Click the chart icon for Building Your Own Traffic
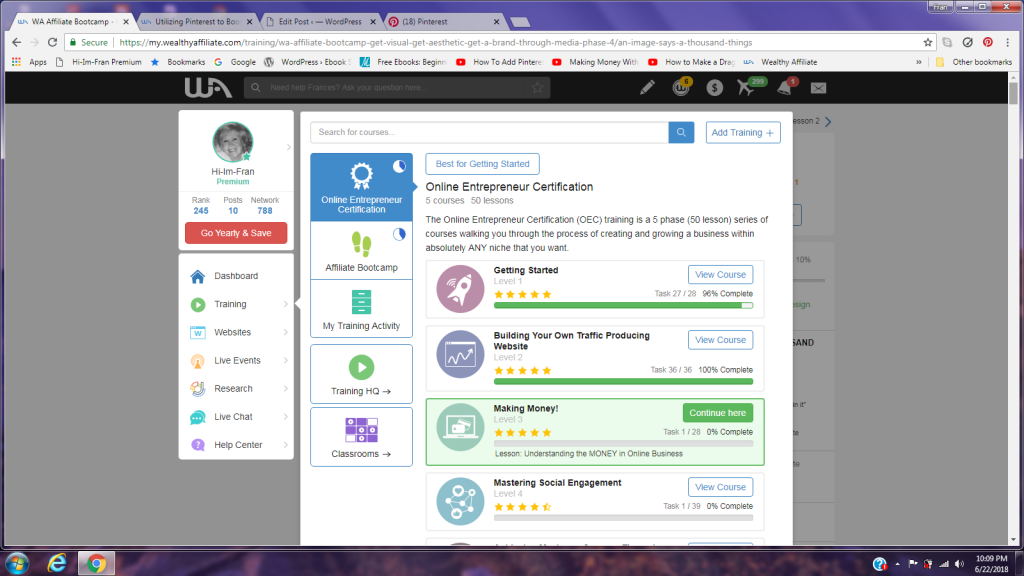This screenshot has height=576, width=1024. click(x=460, y=355)
